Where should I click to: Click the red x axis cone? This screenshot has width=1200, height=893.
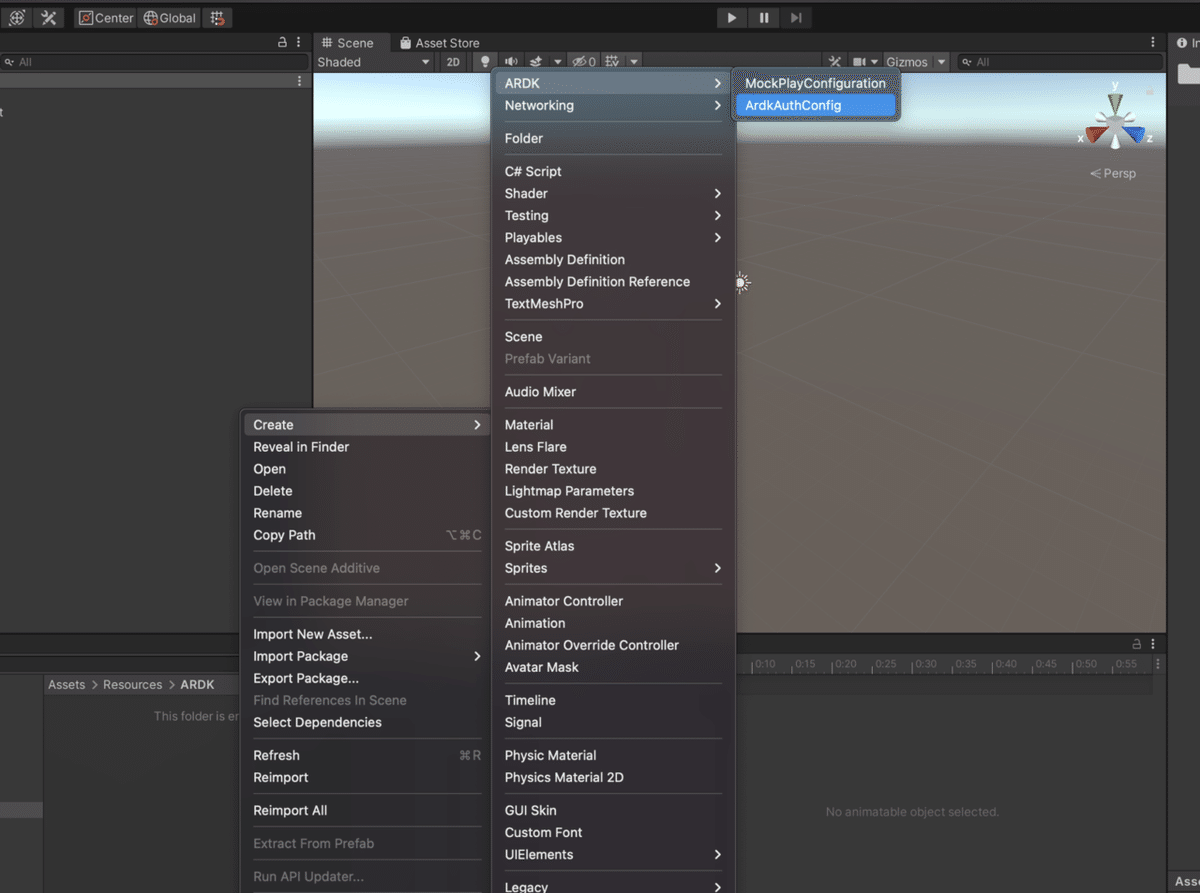click(1096, 135)
